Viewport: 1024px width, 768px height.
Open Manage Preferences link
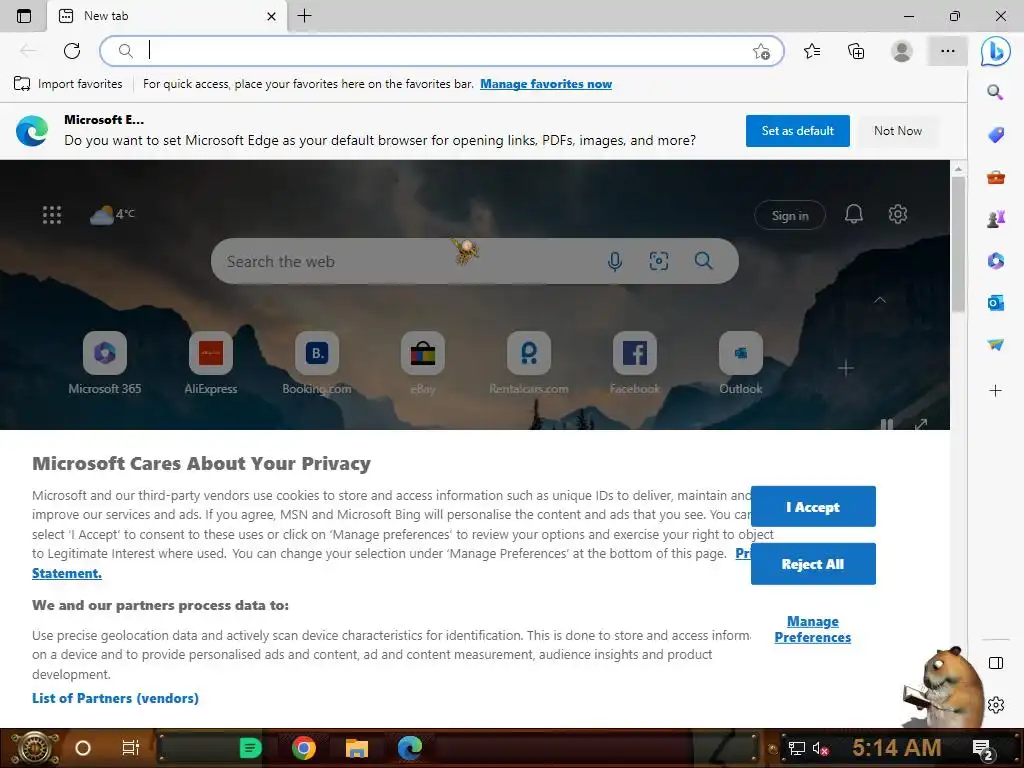coord(812,630)
